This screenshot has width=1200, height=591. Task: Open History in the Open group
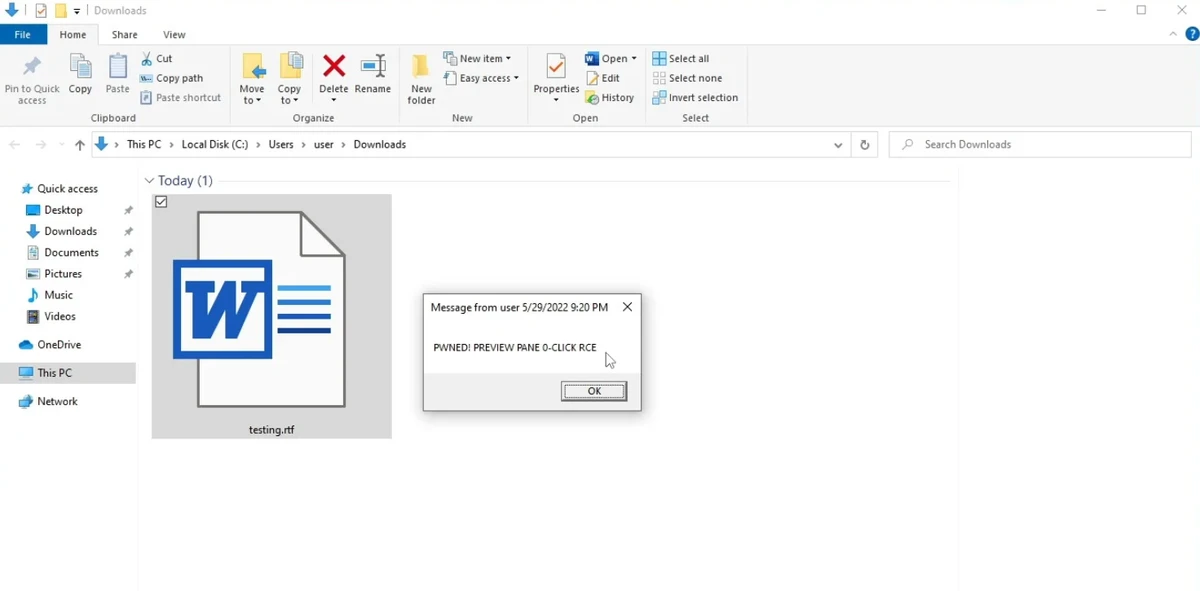click(609, 98)
